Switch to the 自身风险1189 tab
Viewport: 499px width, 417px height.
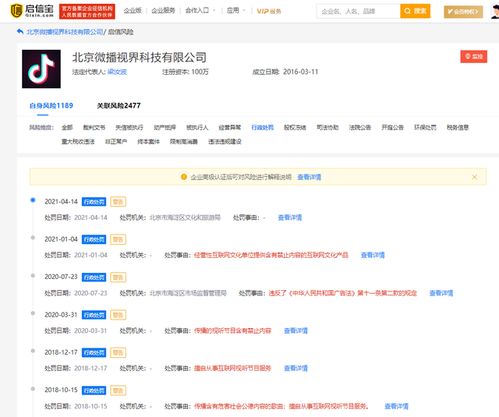point(51,106)
